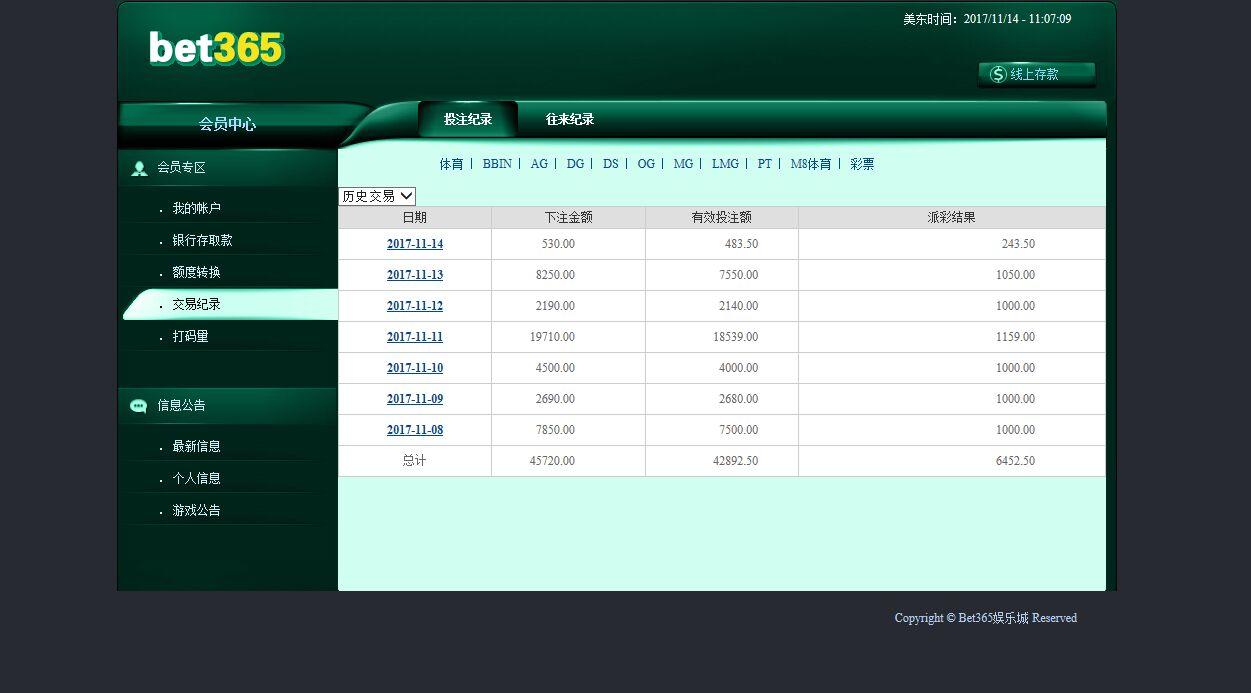Click the payout value 1159.00
Viewport: 1251px width, 693px height.
tap(1015, 337)
